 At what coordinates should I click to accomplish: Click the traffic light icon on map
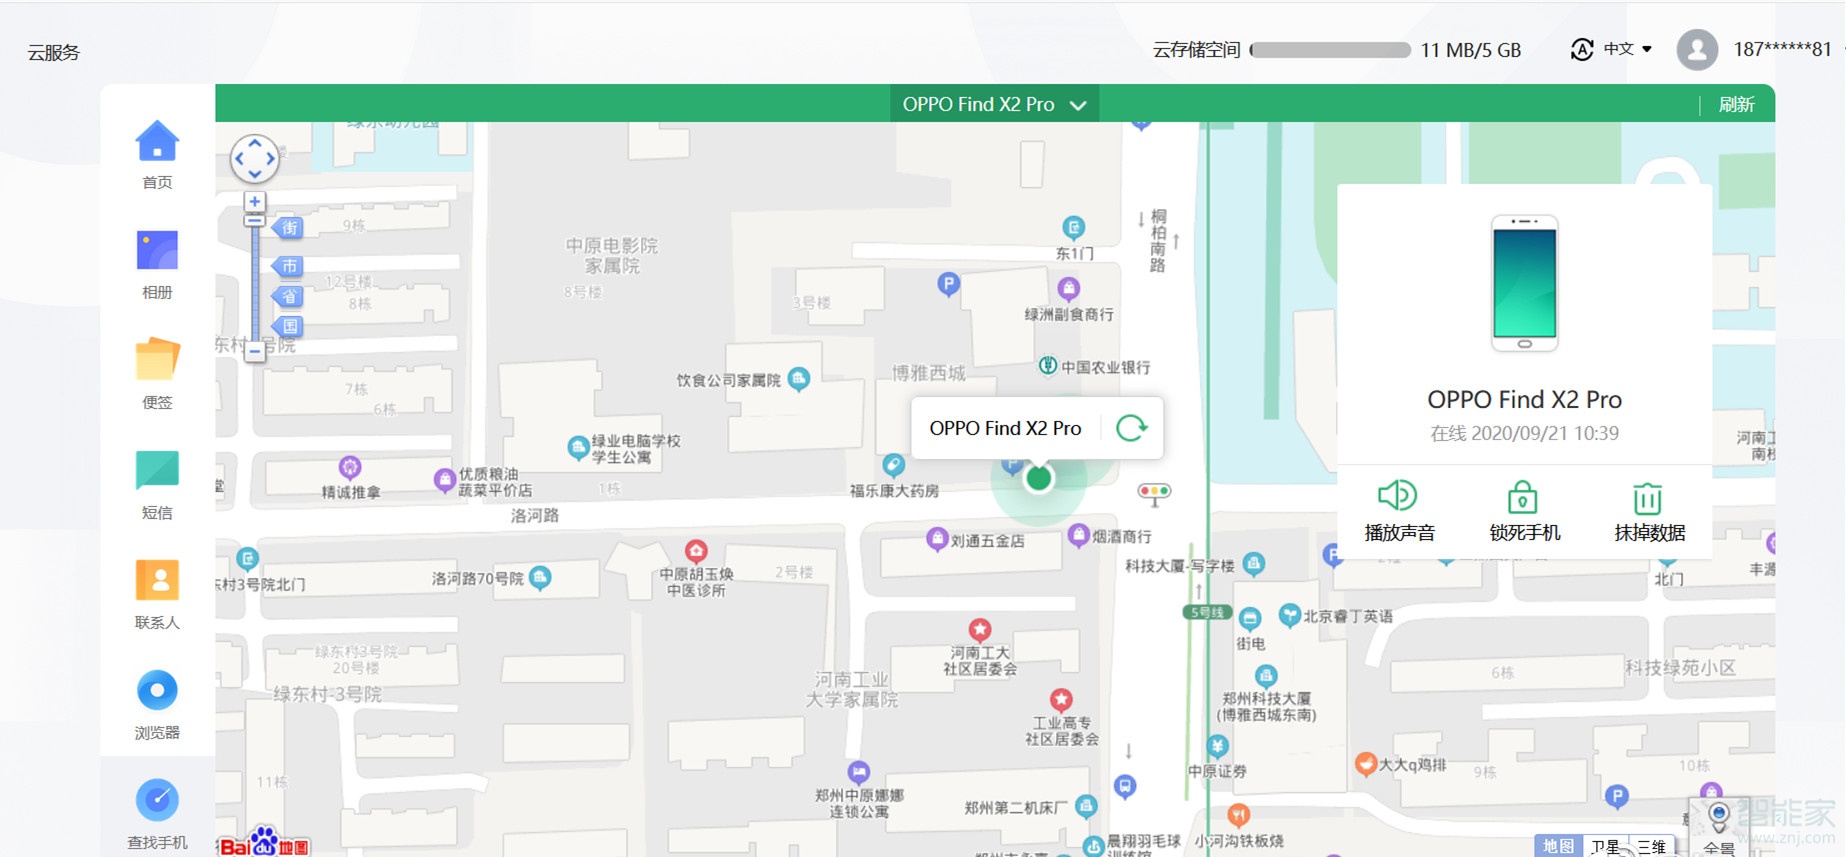tap(1154, 492)
